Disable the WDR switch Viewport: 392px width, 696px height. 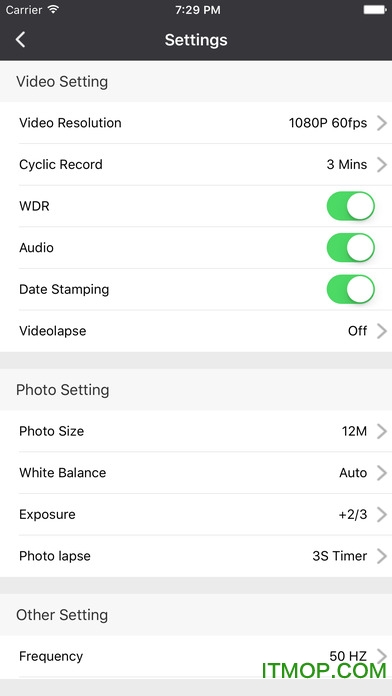click(351, 206)
